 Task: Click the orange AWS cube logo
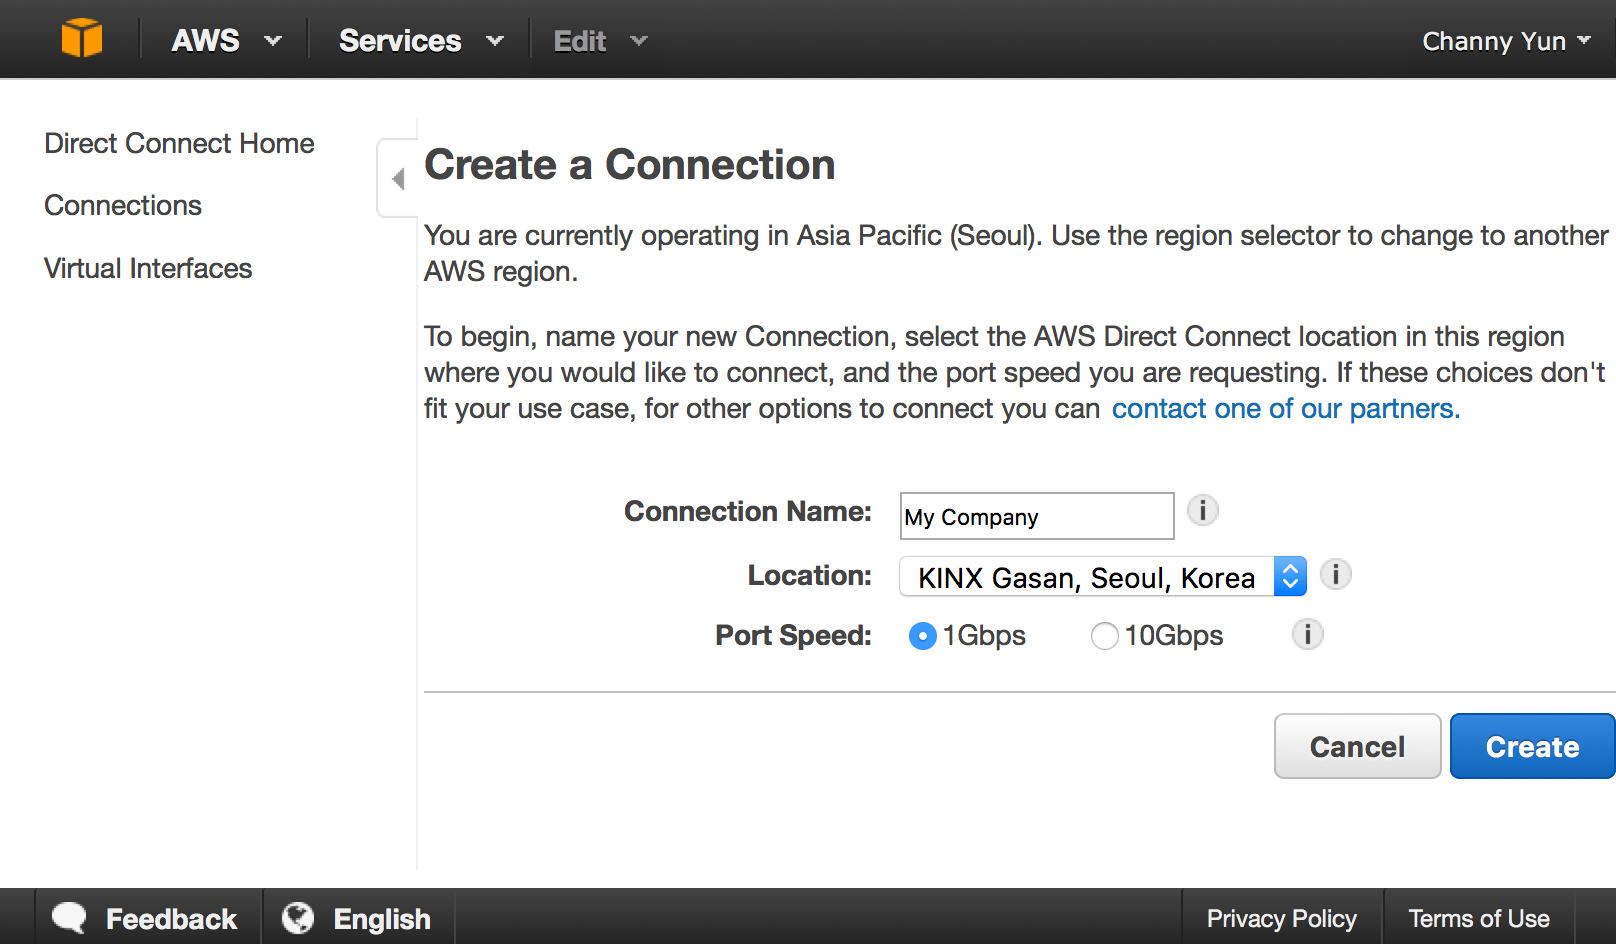(82, 39)
